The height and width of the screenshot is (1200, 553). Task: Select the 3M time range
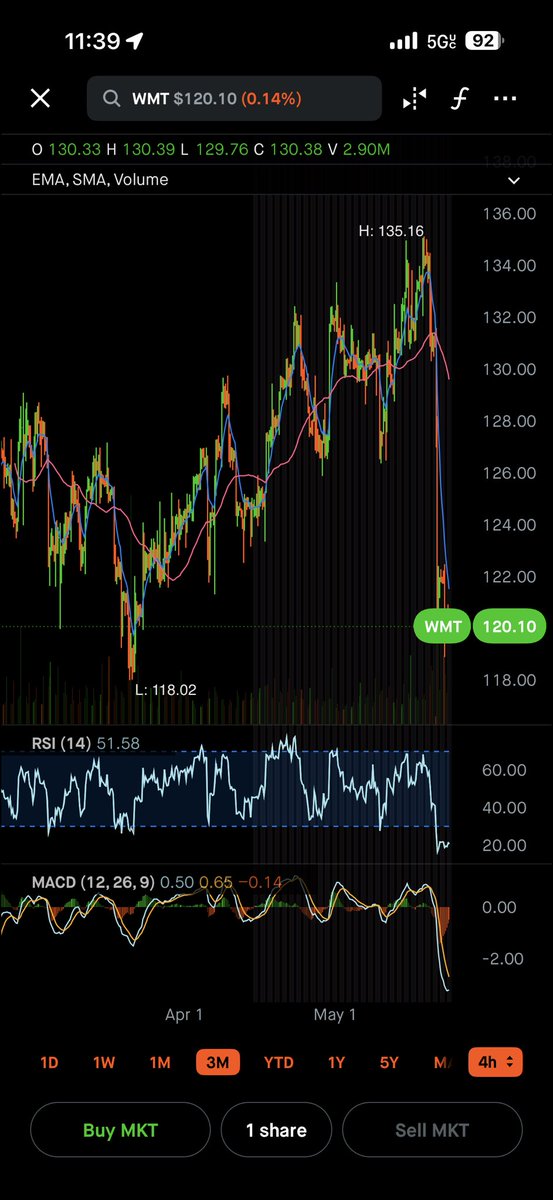click(217, 1062)
